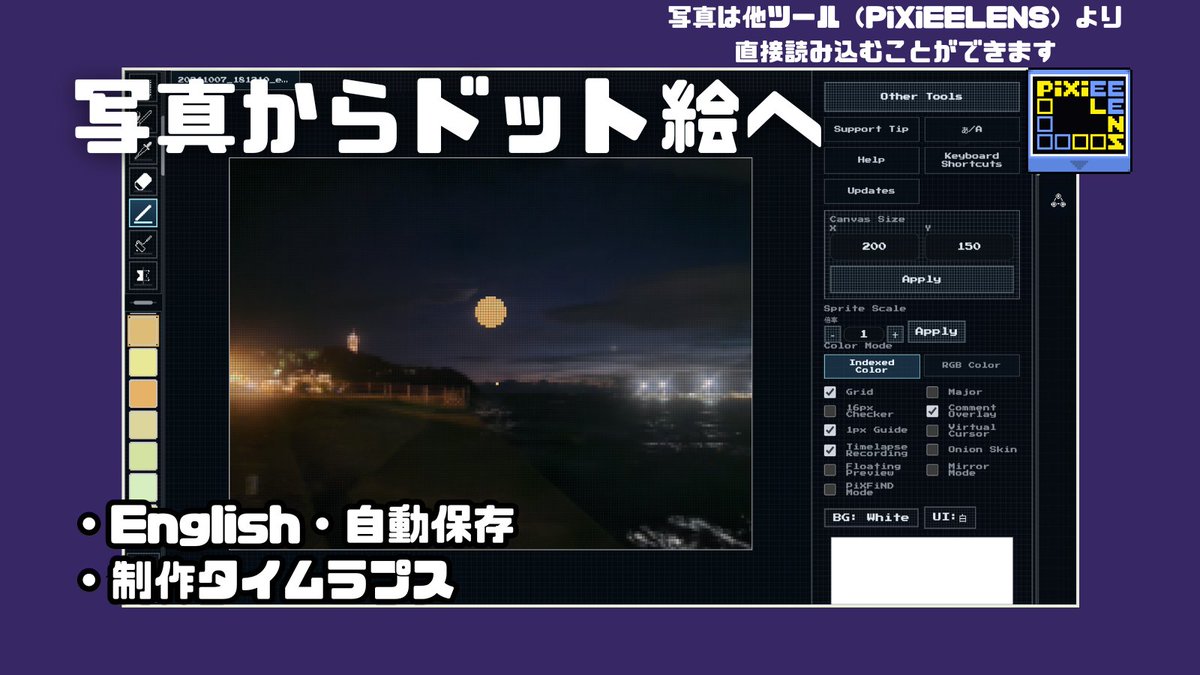Click the Canvas Size X field 200

click(x=873, y=246)
